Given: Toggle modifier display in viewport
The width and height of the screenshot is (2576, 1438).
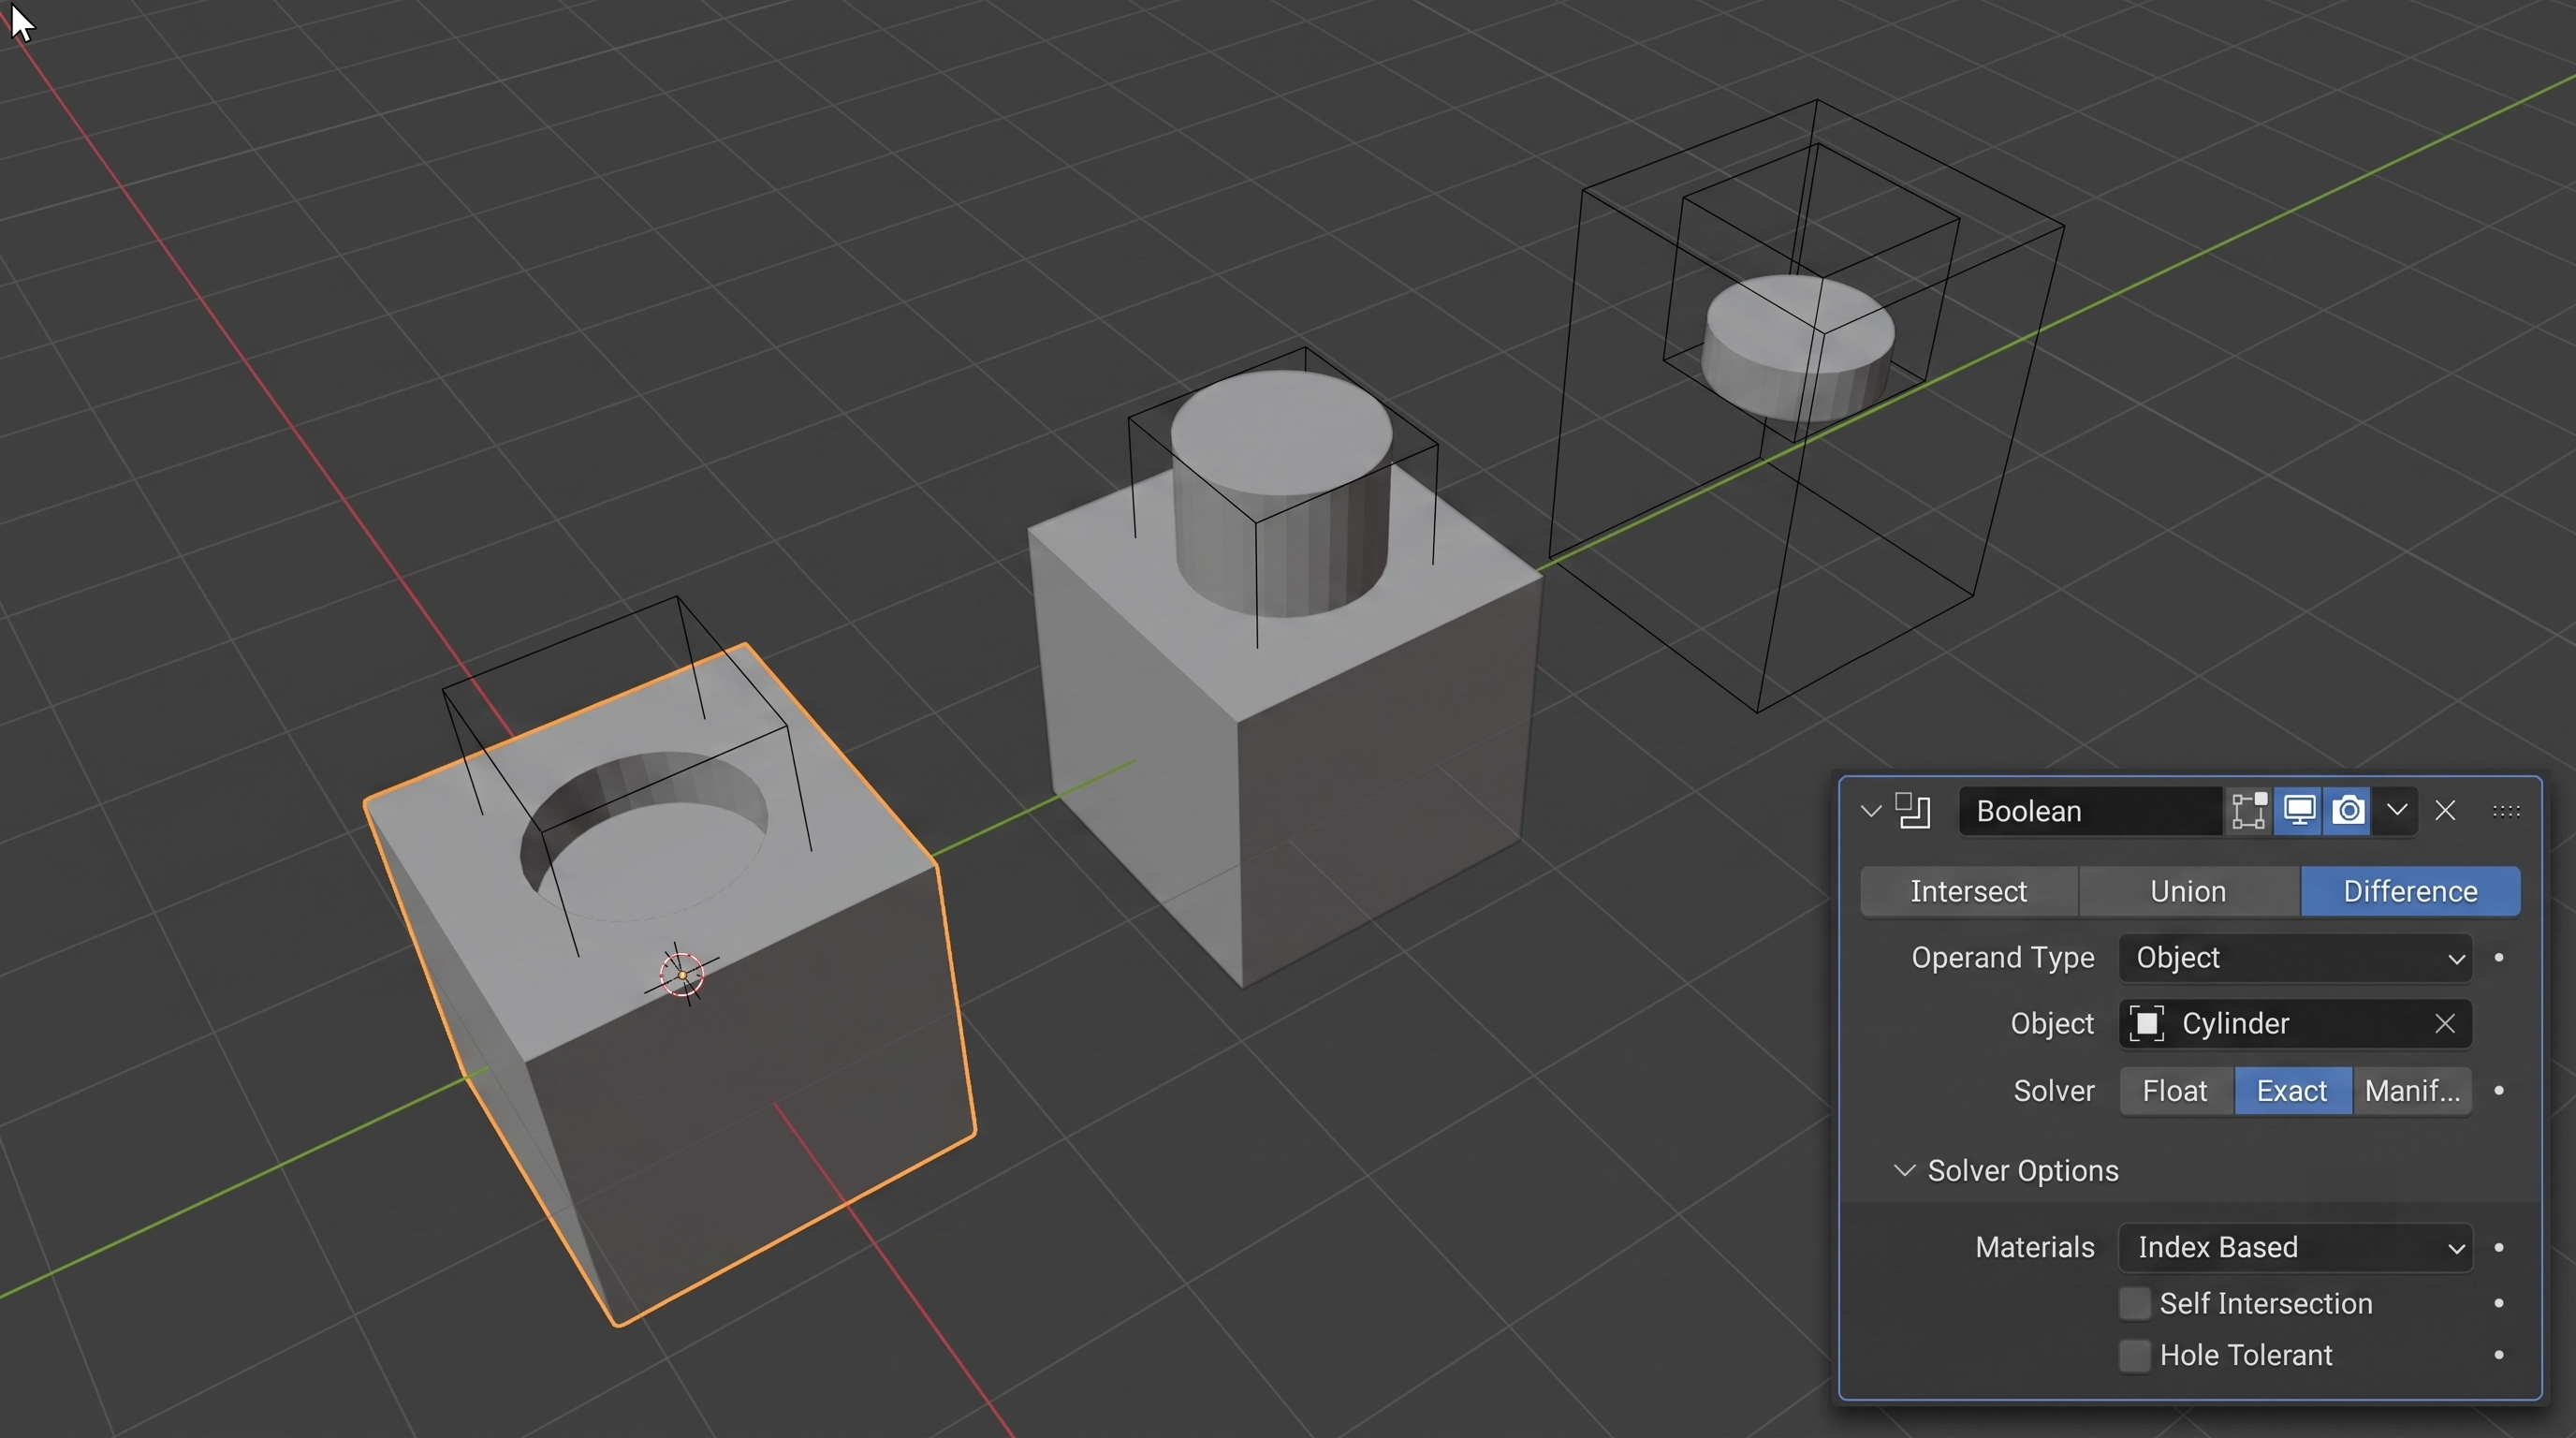Looking at the screenshot, I should pyautogui.click(x=2298, y=811).
